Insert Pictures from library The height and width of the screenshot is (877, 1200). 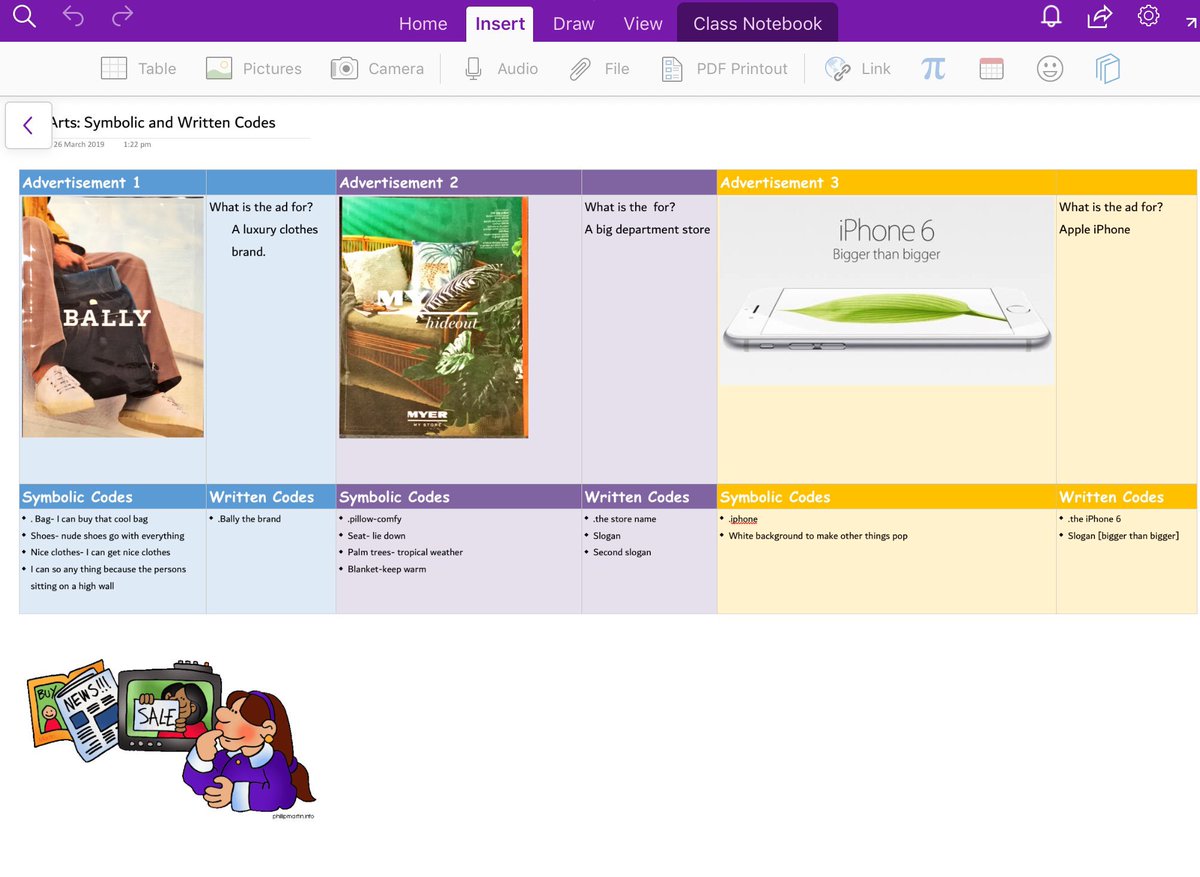coord(253,68)
